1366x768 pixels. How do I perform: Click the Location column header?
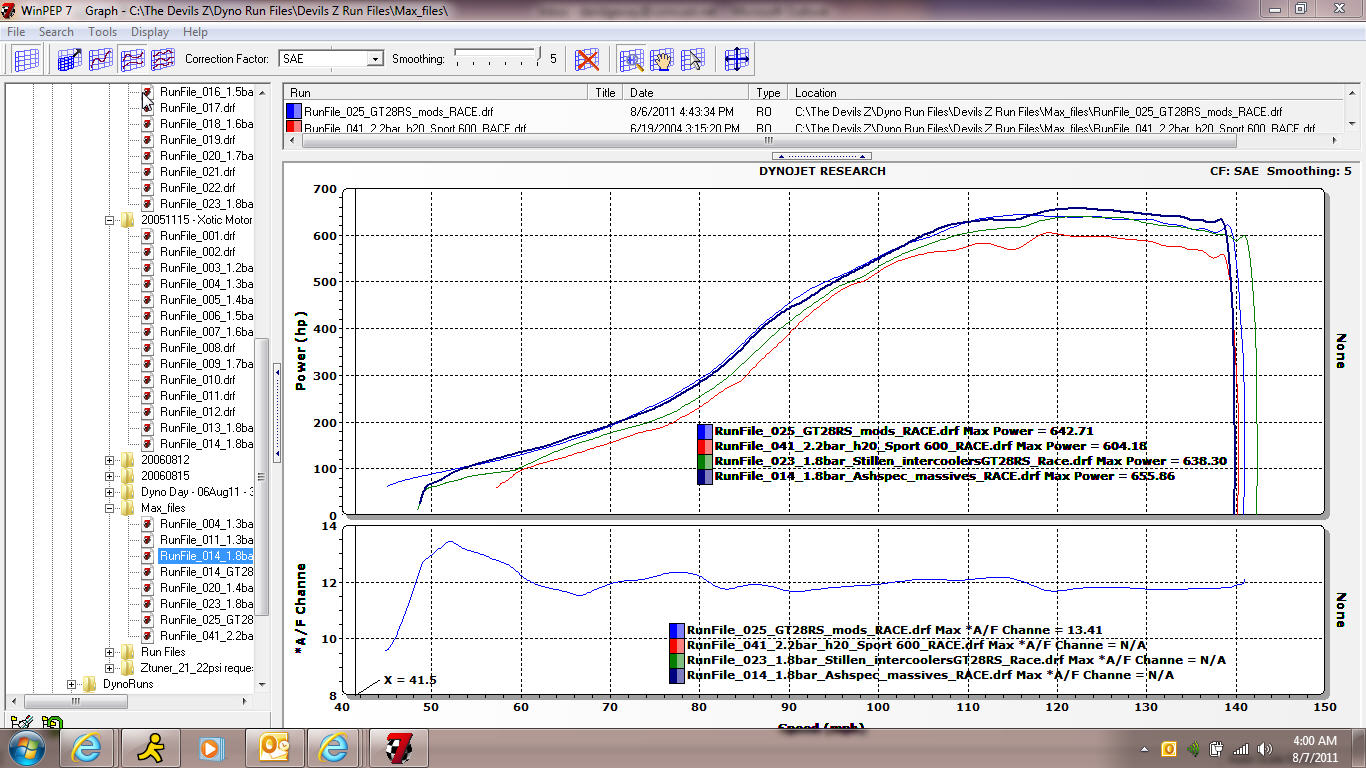click(x=816, y=93)
